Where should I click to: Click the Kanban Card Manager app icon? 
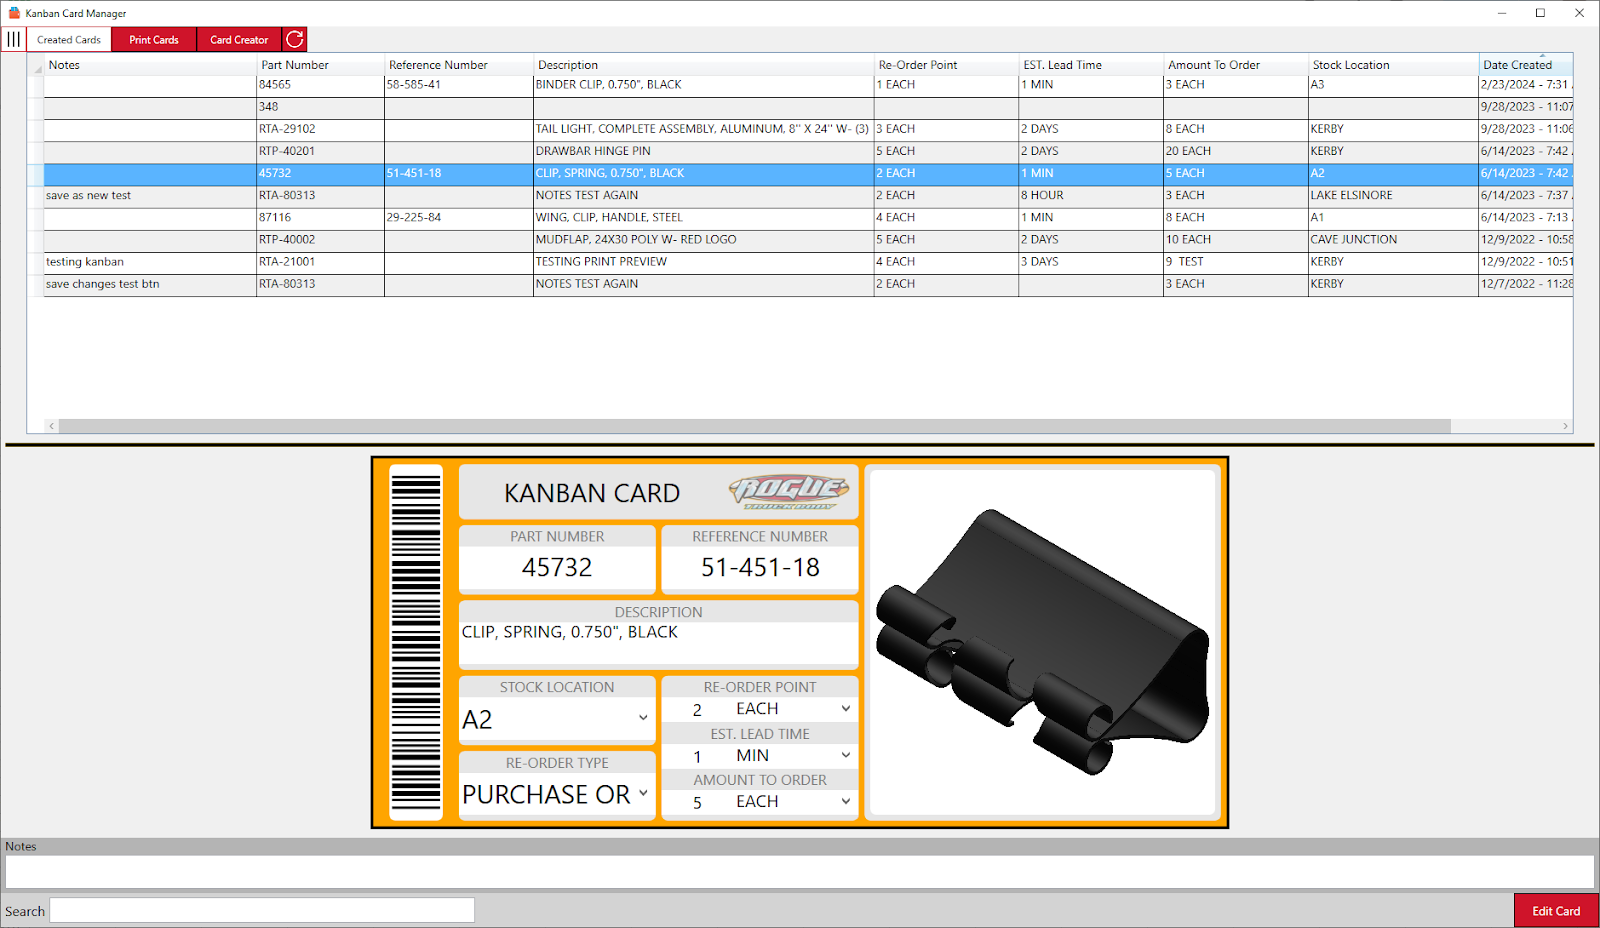(x=14, y=13)
